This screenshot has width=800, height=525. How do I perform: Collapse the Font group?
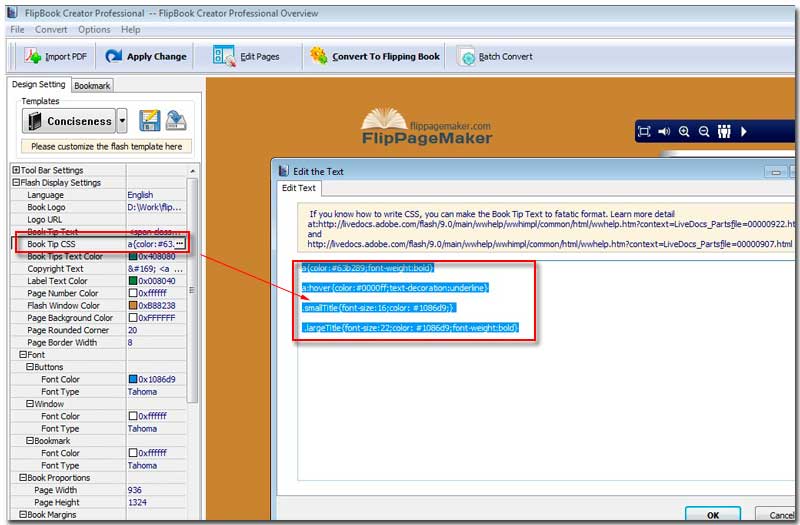(x=23, y=355)
